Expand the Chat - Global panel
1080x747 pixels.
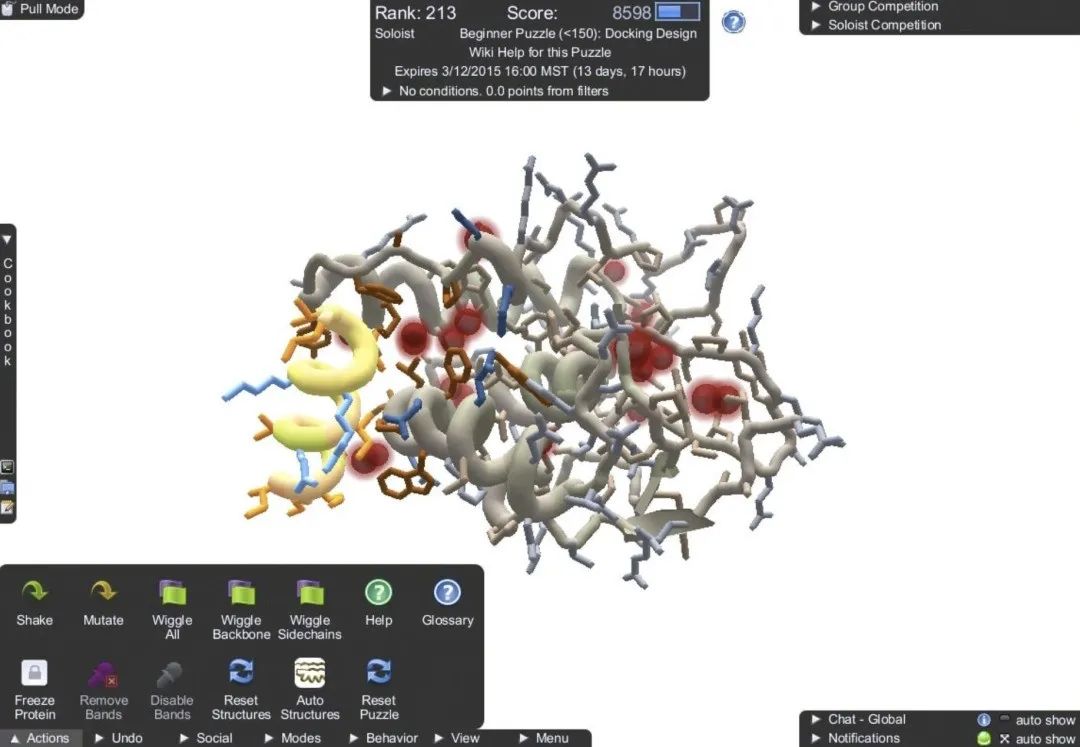pos(816,719)
